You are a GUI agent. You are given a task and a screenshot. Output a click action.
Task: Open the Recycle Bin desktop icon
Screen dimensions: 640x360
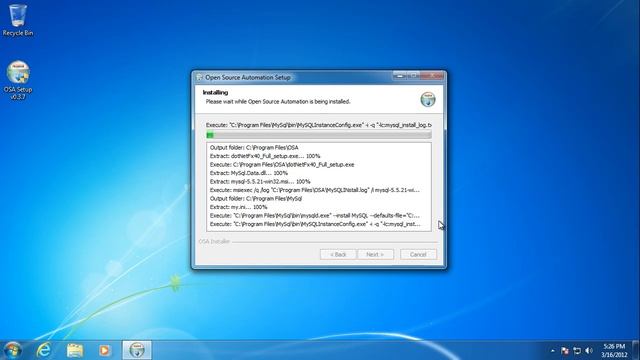(18, 20)
